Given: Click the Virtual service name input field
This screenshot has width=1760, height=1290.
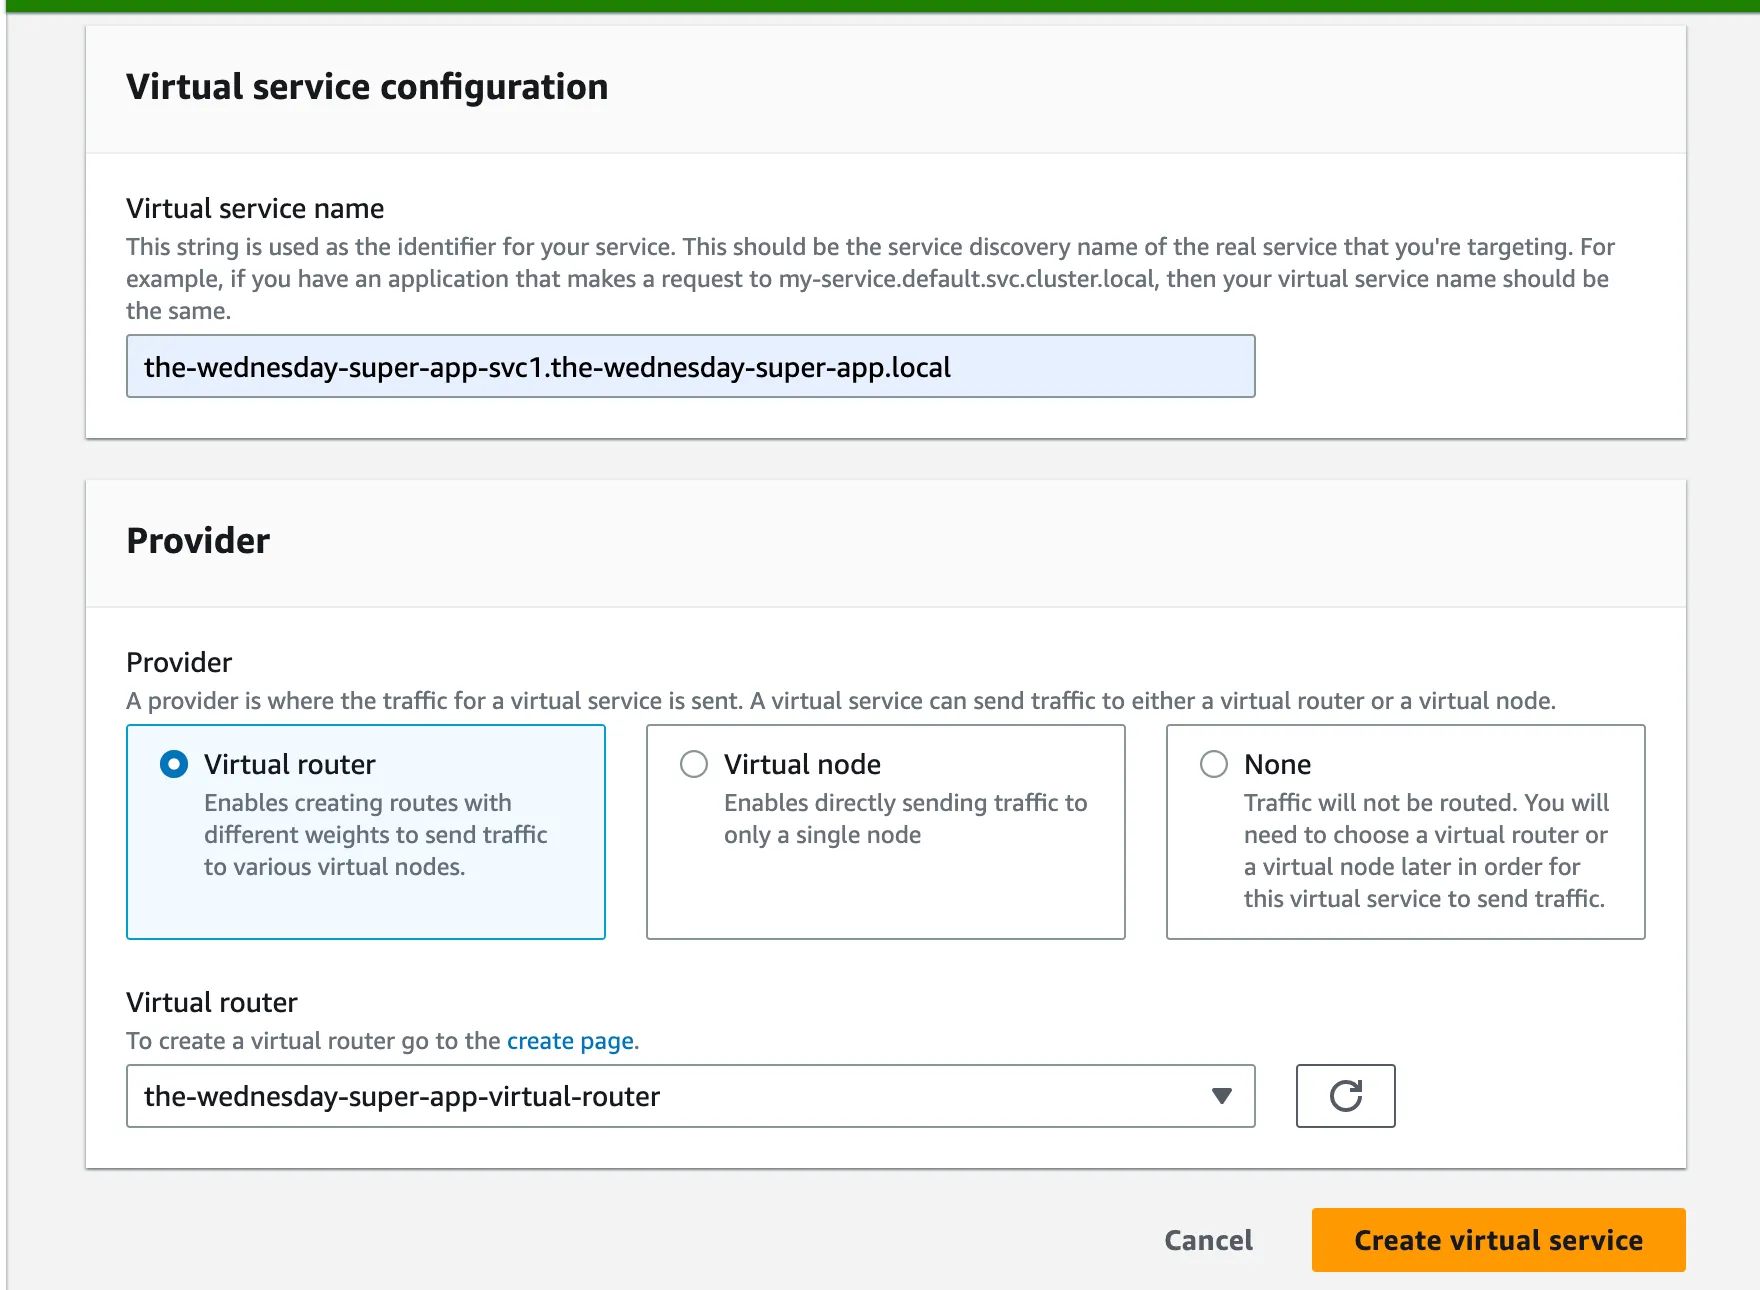Looking at the screenshot, I should [690, 366].
